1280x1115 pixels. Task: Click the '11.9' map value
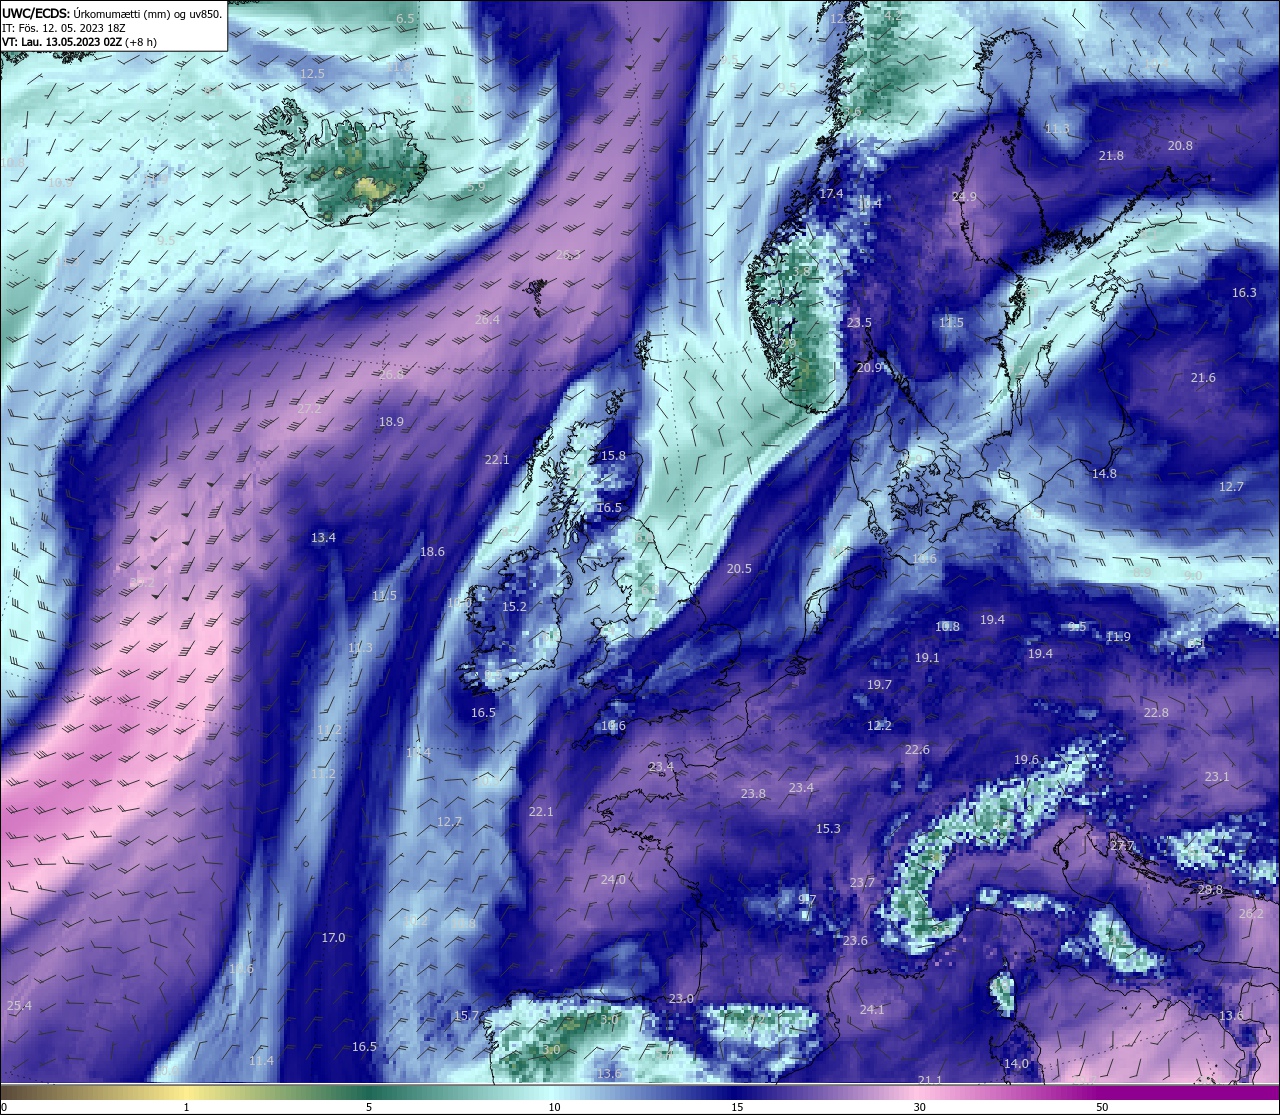[1118, 637]
